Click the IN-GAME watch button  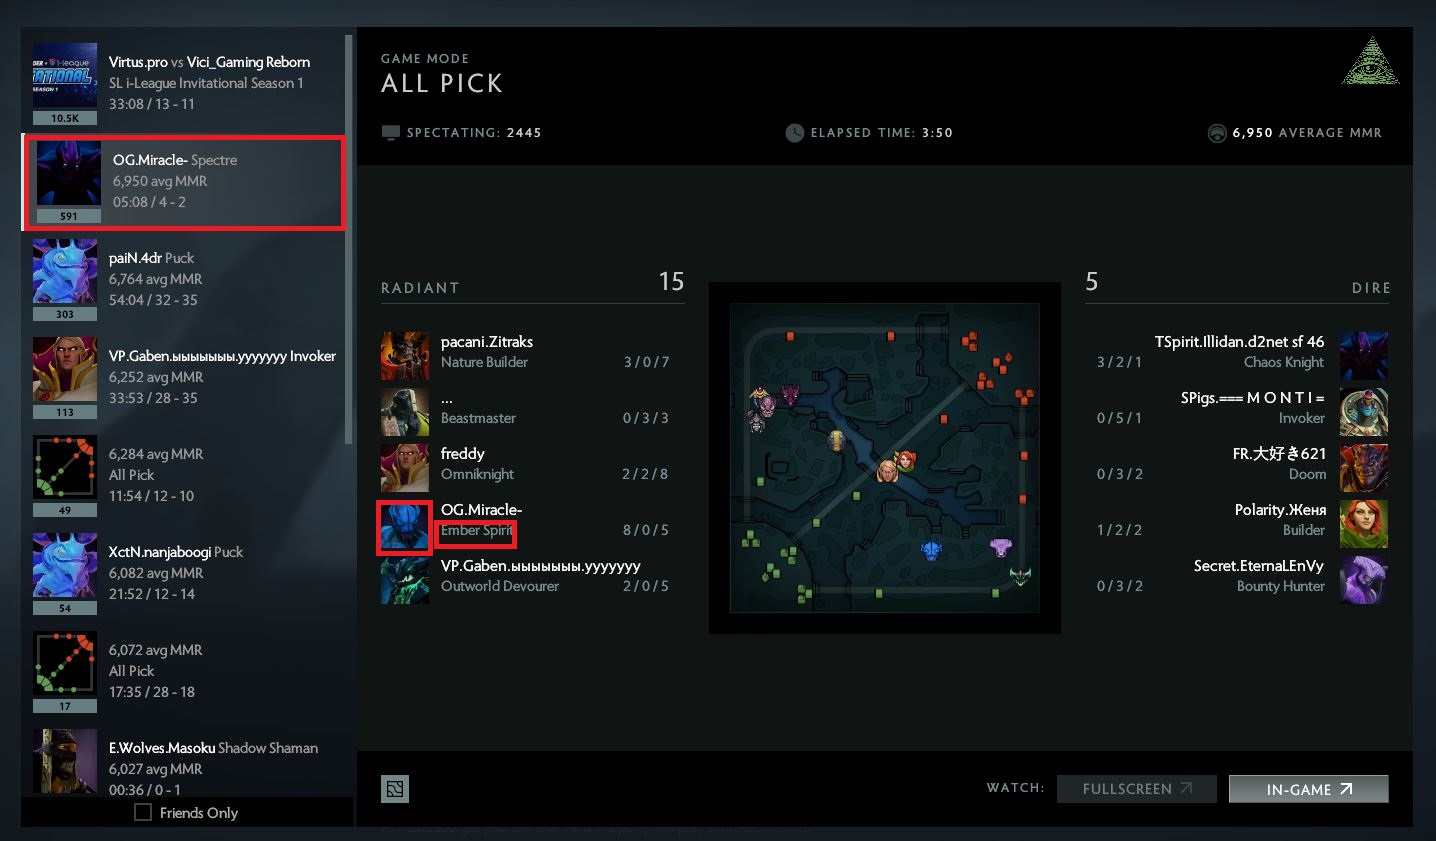1309,789
